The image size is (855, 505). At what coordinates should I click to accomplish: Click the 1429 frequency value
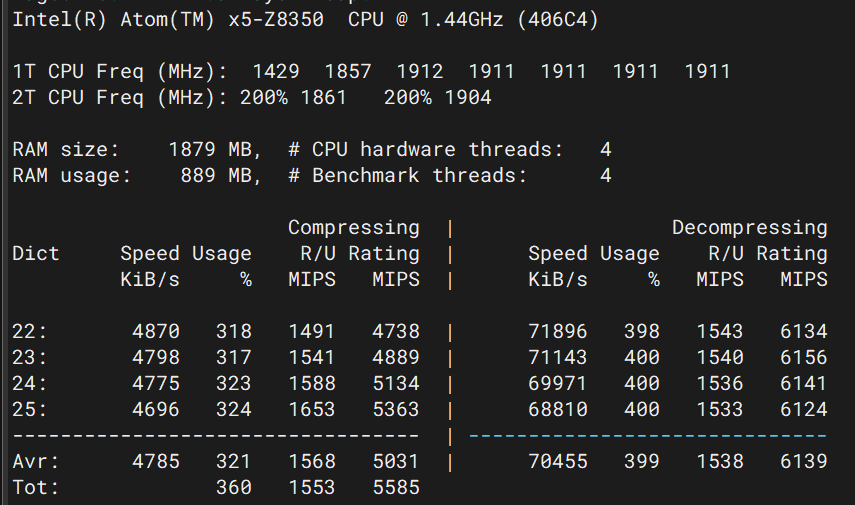click(x=276, y=71)
